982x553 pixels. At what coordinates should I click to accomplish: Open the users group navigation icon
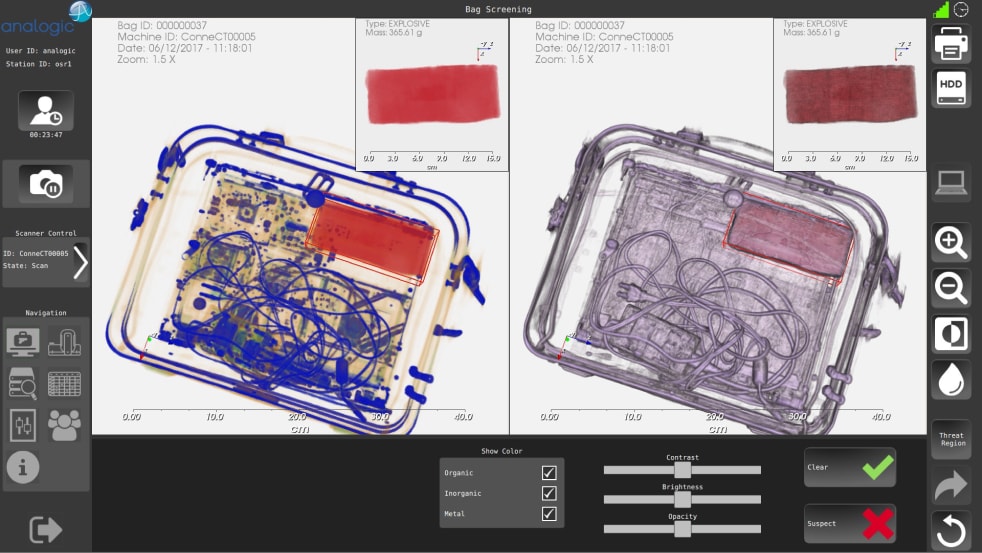point(65,425)
